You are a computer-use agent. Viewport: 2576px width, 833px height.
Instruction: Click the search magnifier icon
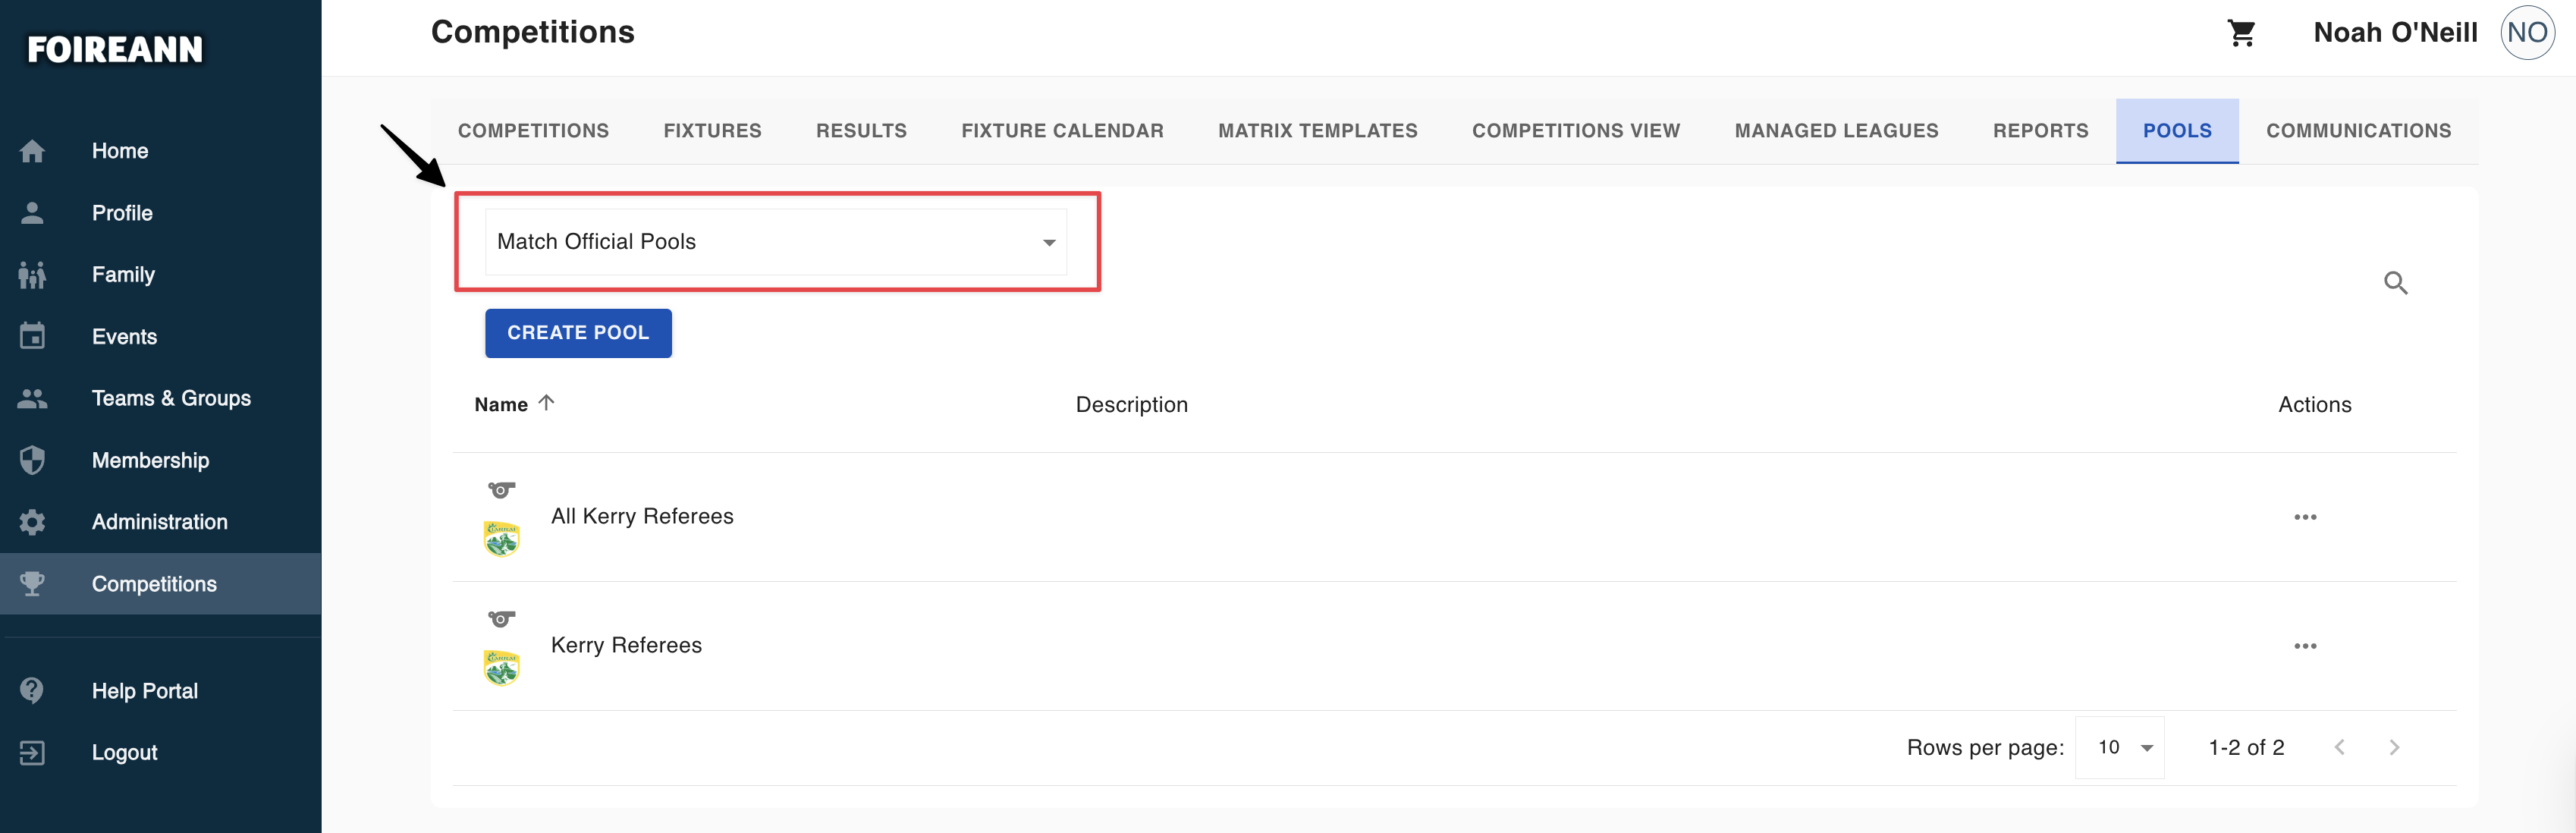[2395, 283]
